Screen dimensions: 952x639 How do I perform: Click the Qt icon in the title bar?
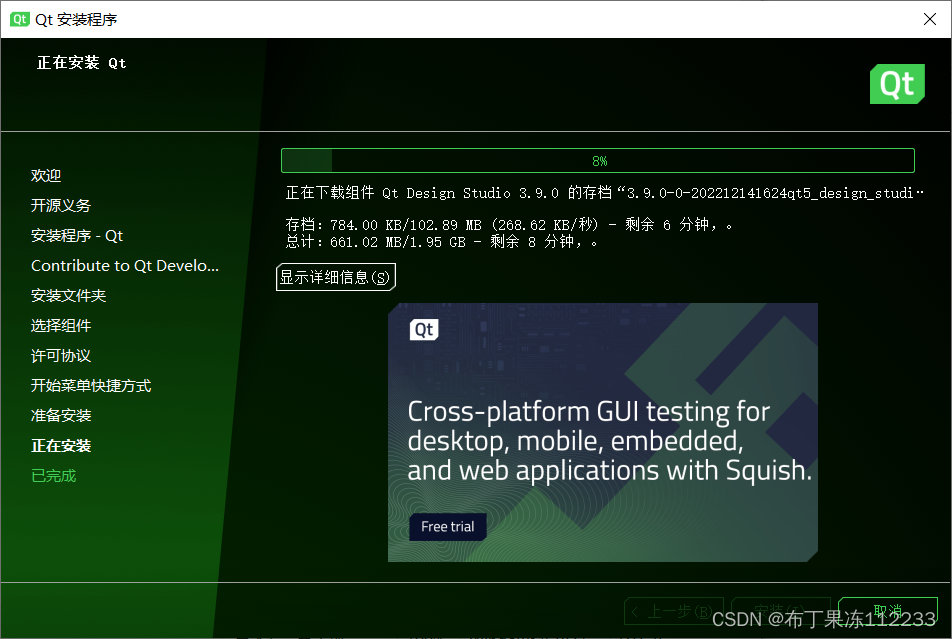point(19,19)
